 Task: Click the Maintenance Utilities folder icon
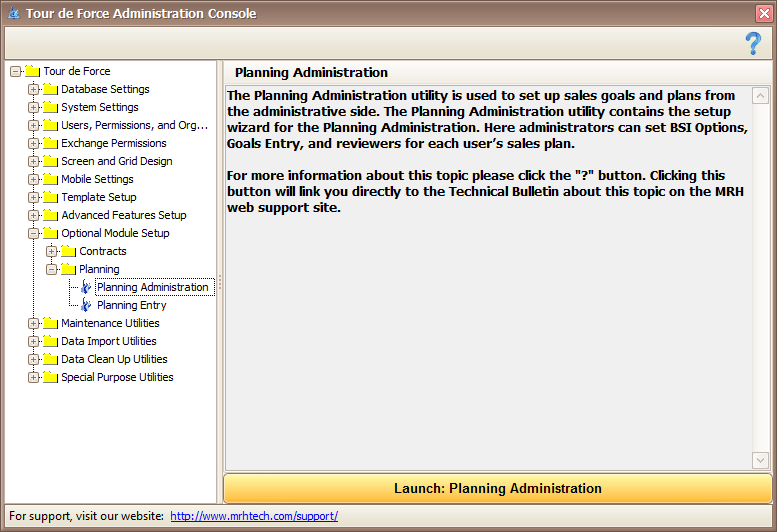51,323
